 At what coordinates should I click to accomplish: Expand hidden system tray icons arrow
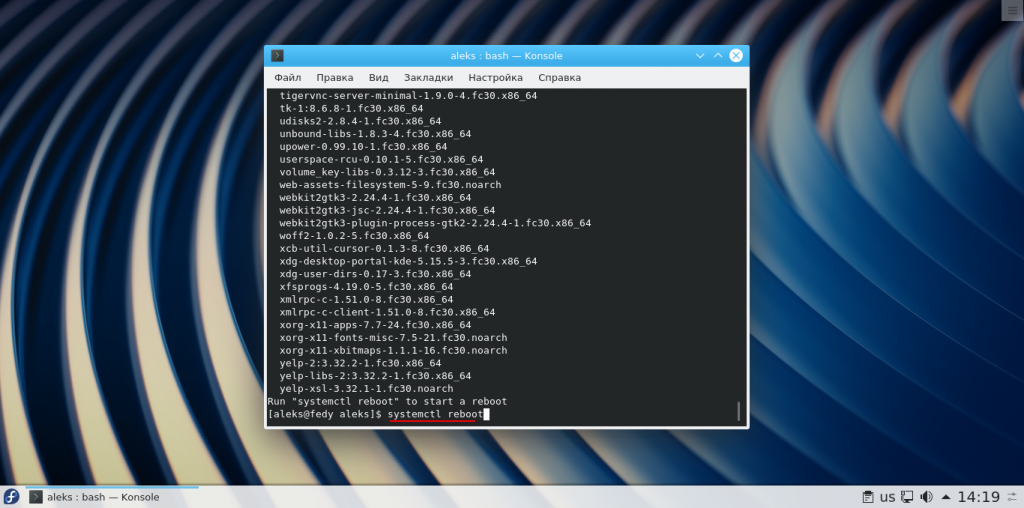pos(945,497)
